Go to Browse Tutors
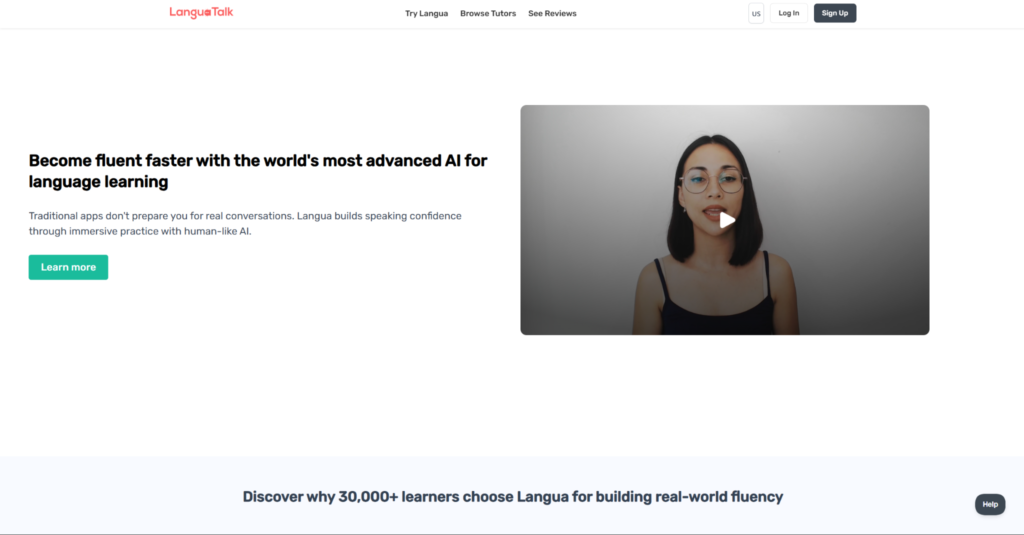This screenshot has height=535, width=1024. pos(488,13)
